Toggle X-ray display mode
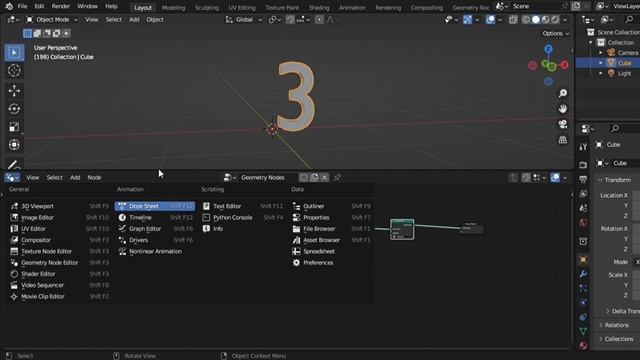 tap(513, 20)
